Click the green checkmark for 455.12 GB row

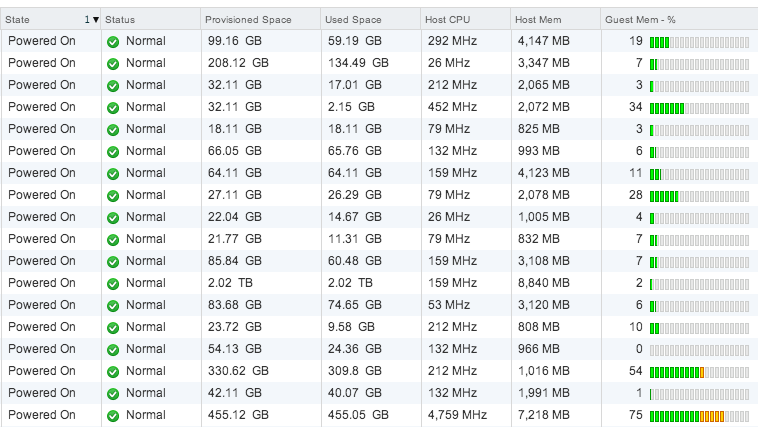point(113,415)
